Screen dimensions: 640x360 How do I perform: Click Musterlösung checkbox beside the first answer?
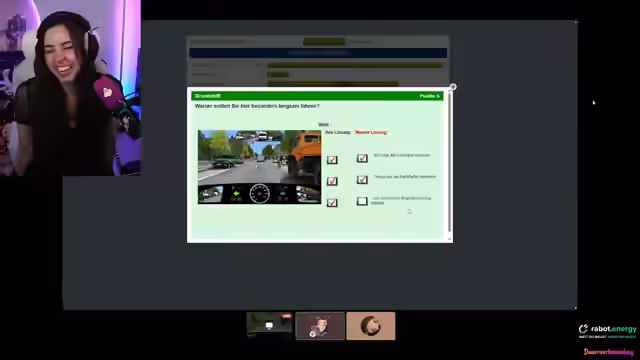[x=362, y=158]
